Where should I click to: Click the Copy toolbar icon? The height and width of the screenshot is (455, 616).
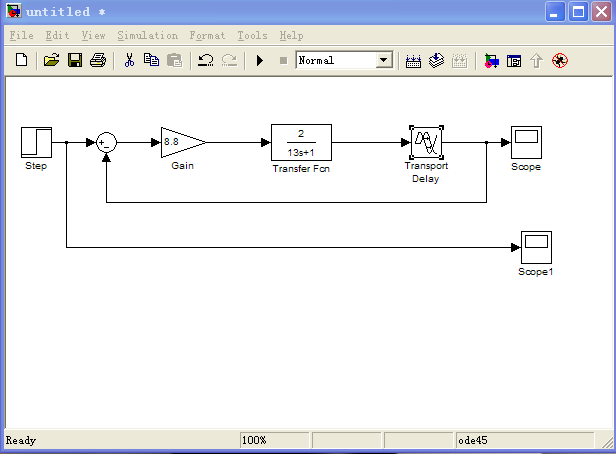tap(151, 61)
